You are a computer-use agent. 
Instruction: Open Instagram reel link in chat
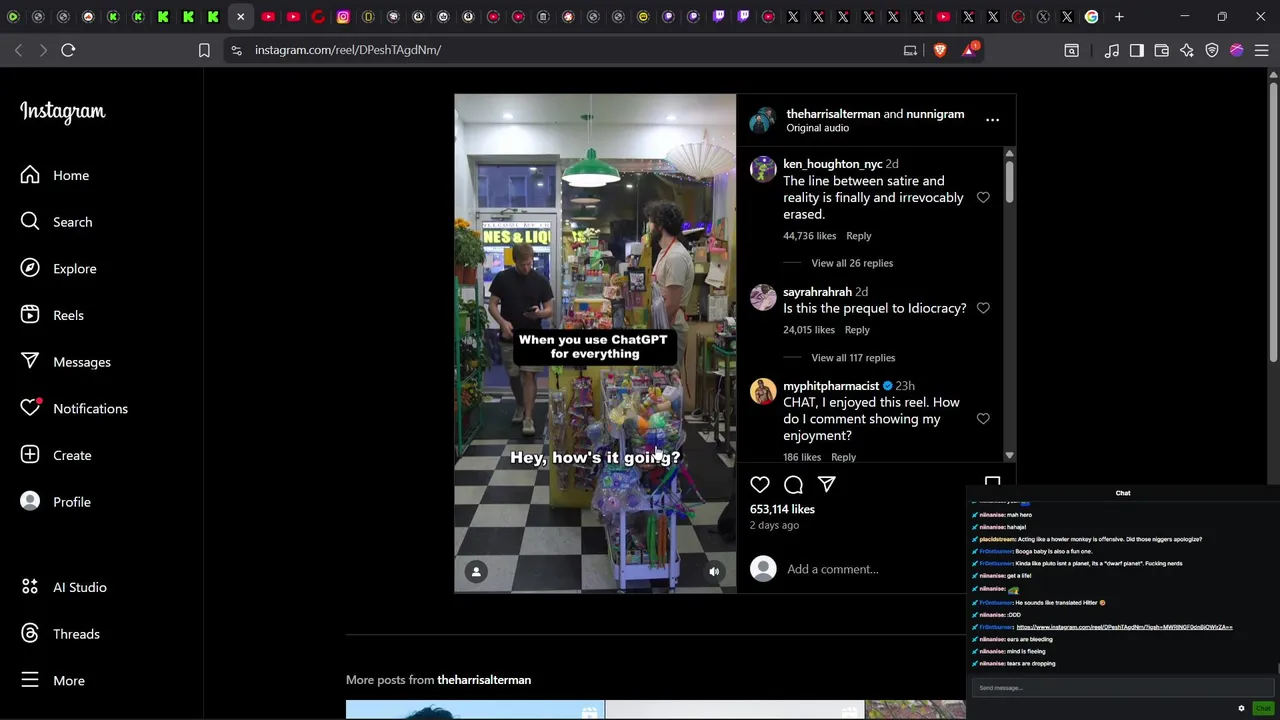click(1124, 627)
